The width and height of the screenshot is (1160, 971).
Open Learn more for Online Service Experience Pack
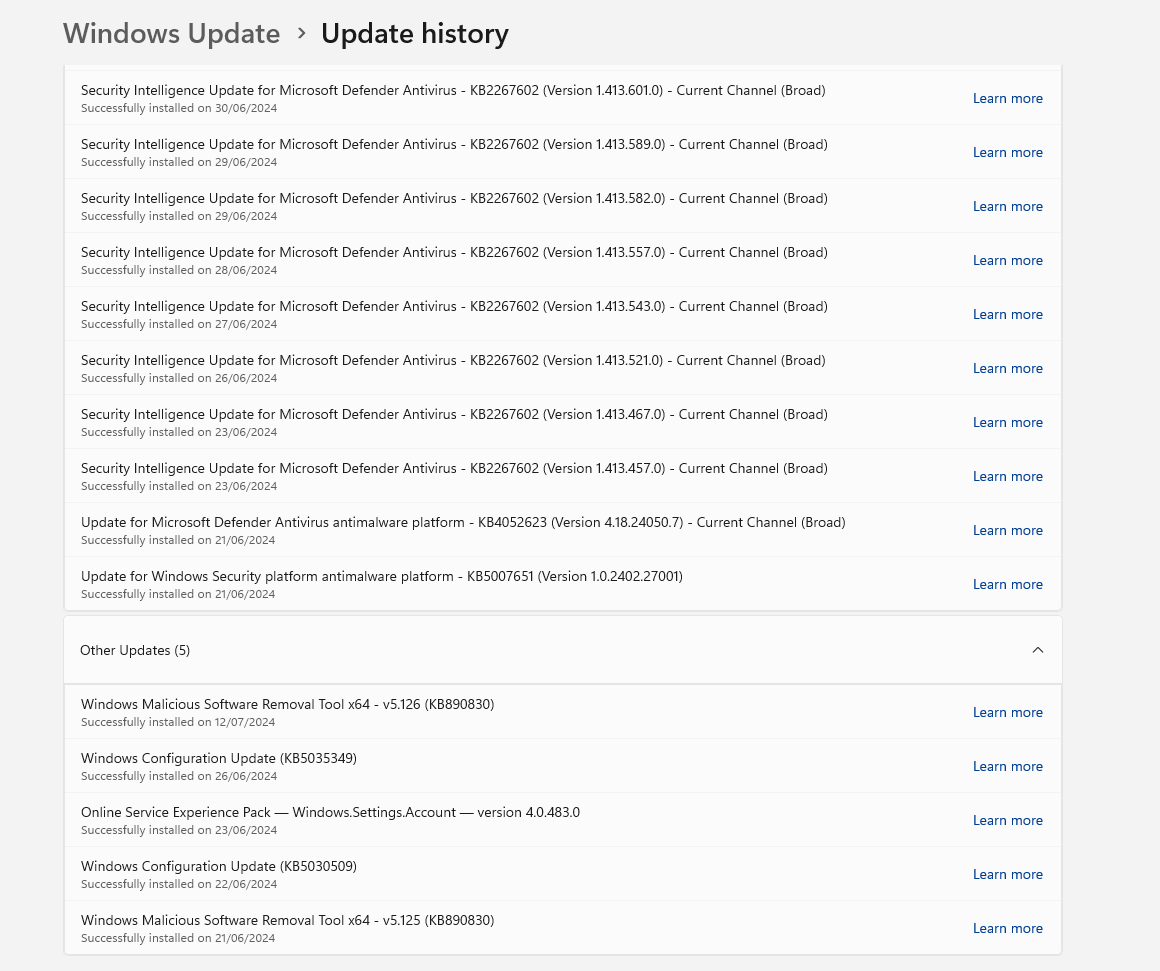pos(1008,820)
